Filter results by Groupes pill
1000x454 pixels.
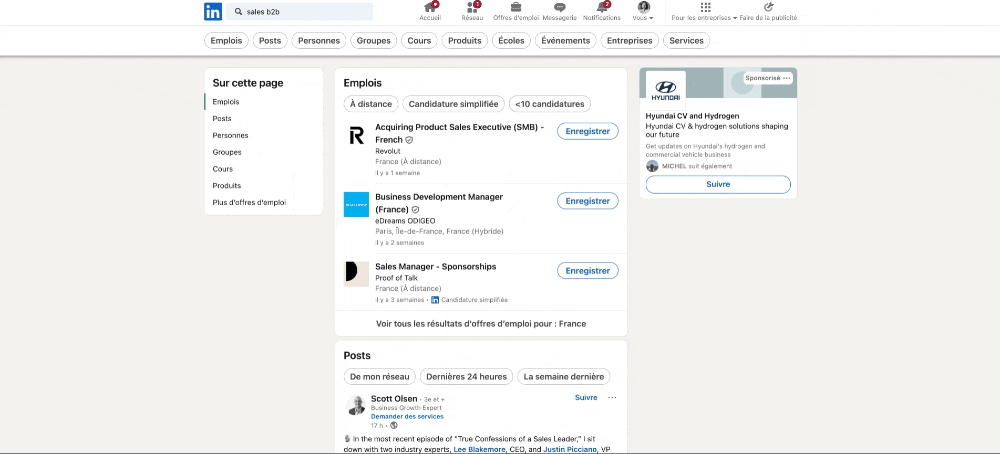click(374, 41)
